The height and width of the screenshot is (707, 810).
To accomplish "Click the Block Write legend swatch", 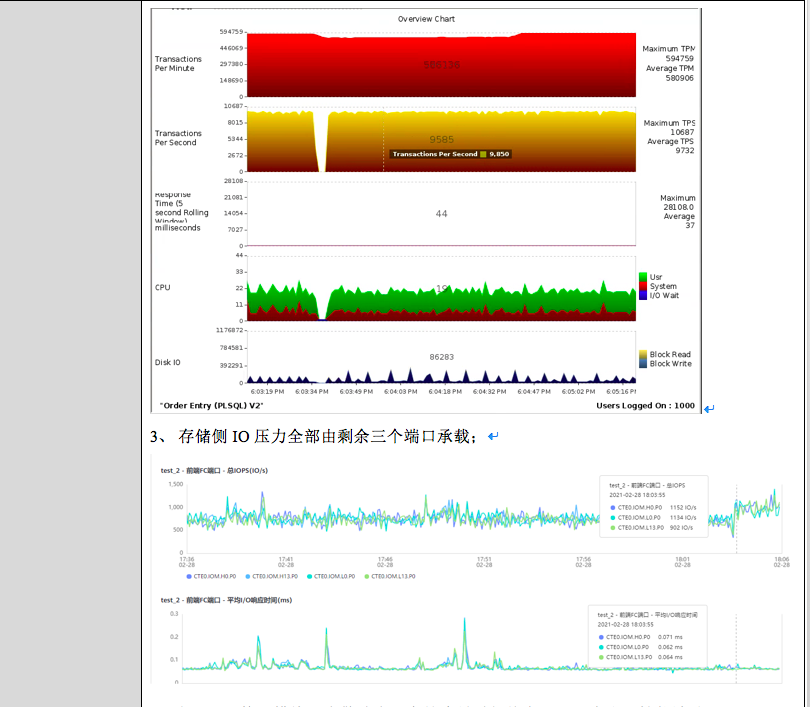I will [x=643, y=364].
